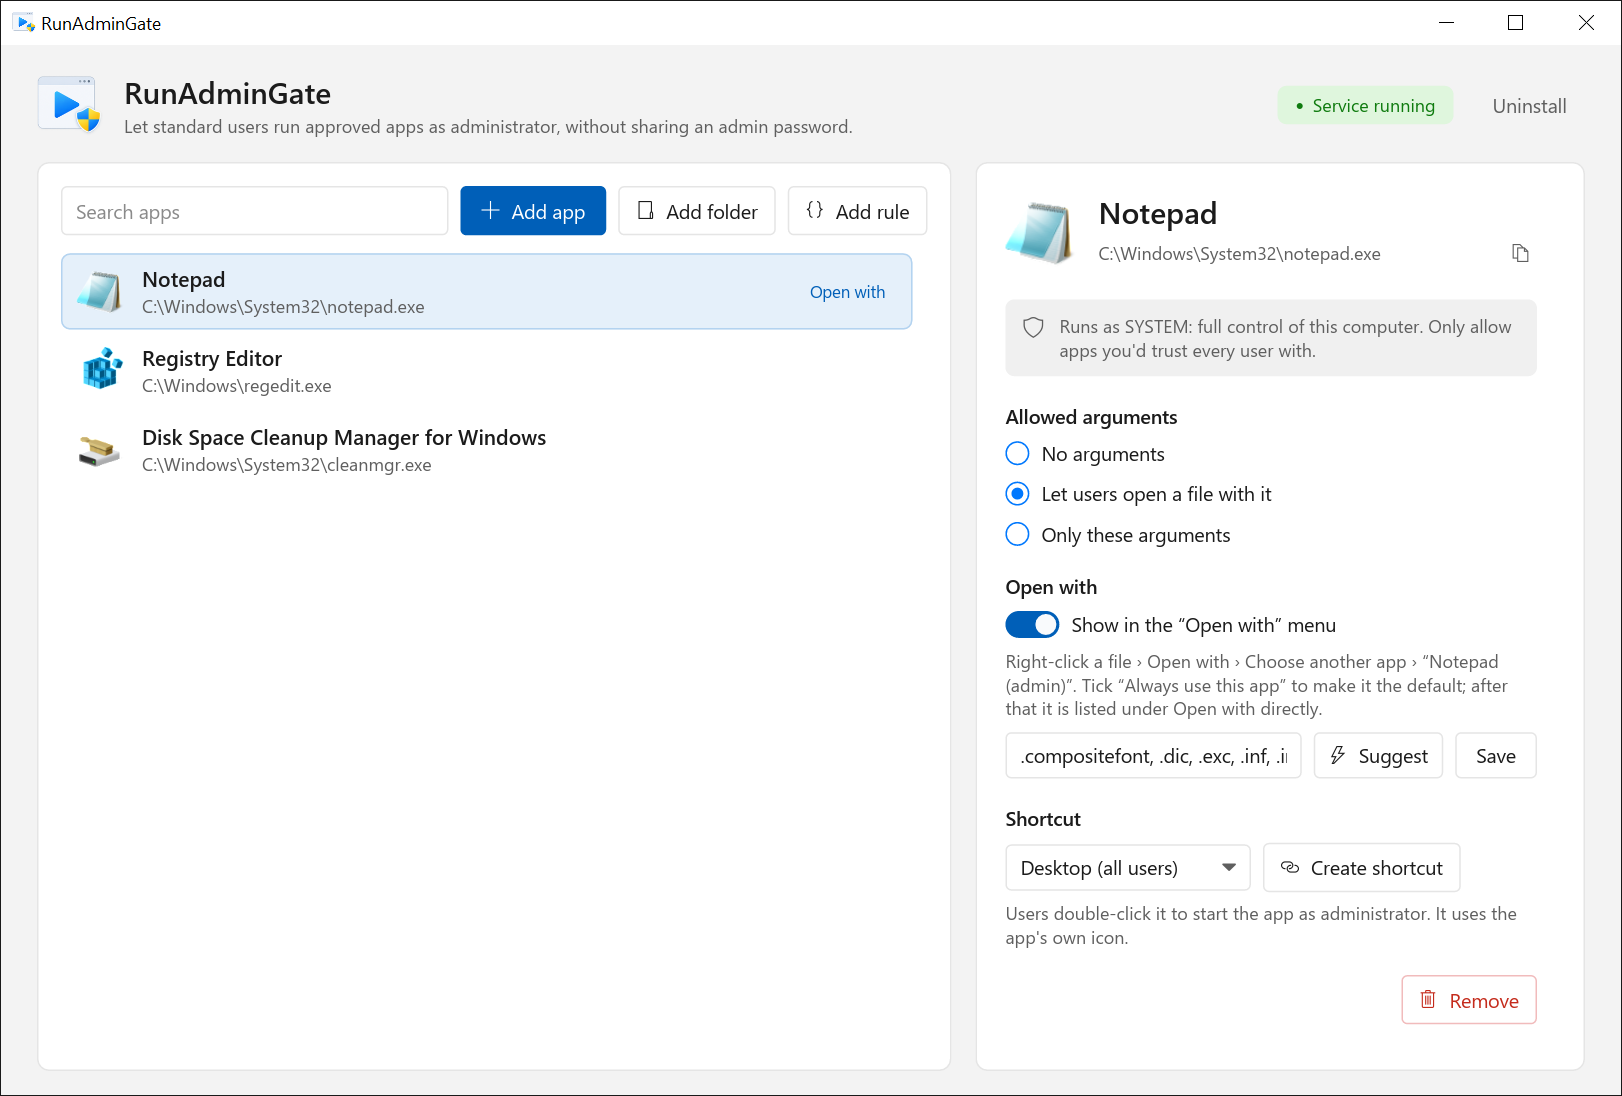The width and height of the screenshot is (1622, 1096).
Task: Click the RunAdminGate logo in the header
Action: pos(69,105)
